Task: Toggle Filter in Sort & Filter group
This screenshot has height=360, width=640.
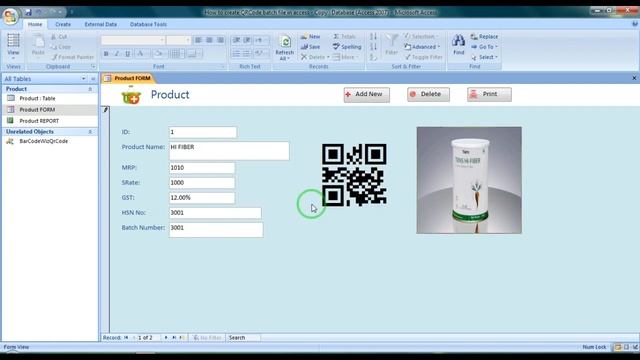Action: pos(423,57)
